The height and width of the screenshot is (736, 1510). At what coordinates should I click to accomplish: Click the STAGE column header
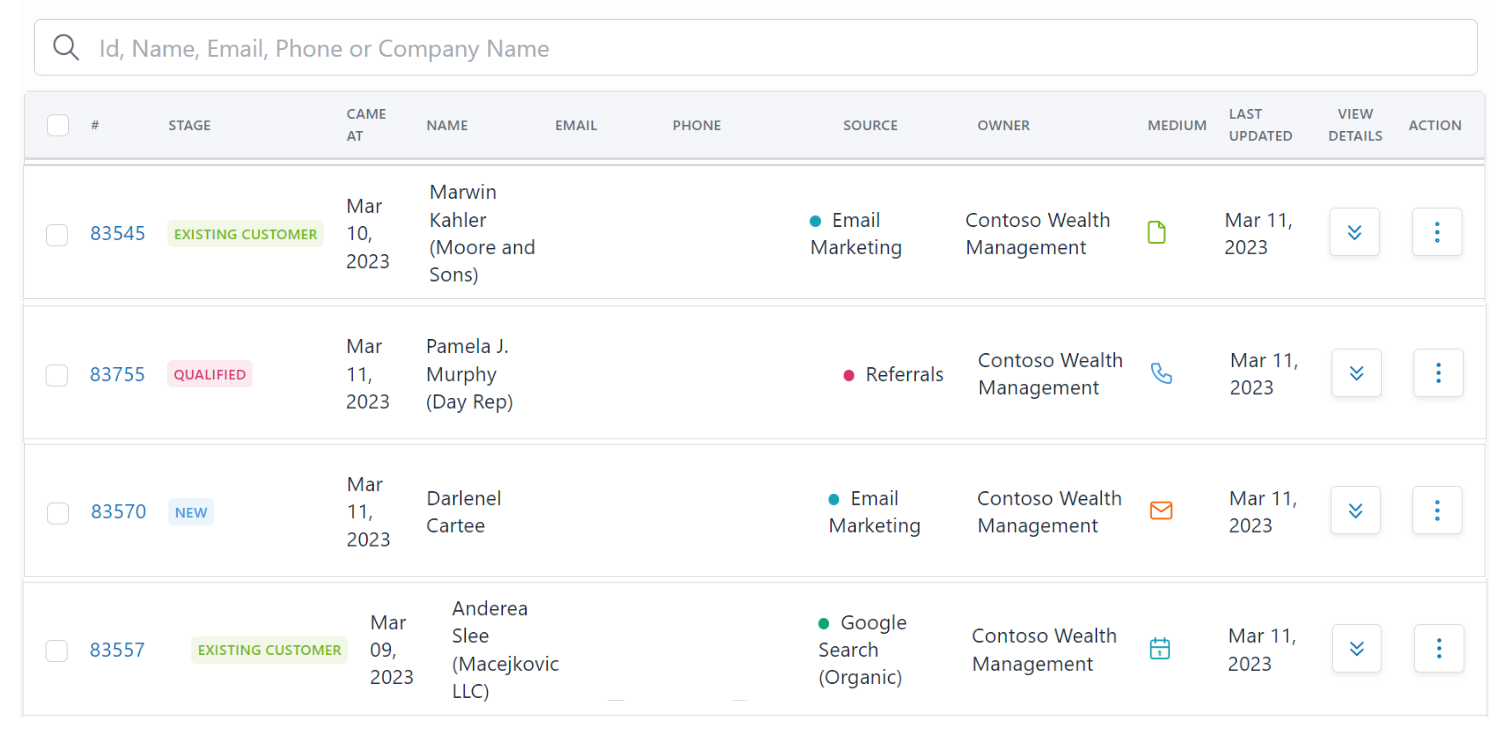(189, 125)
